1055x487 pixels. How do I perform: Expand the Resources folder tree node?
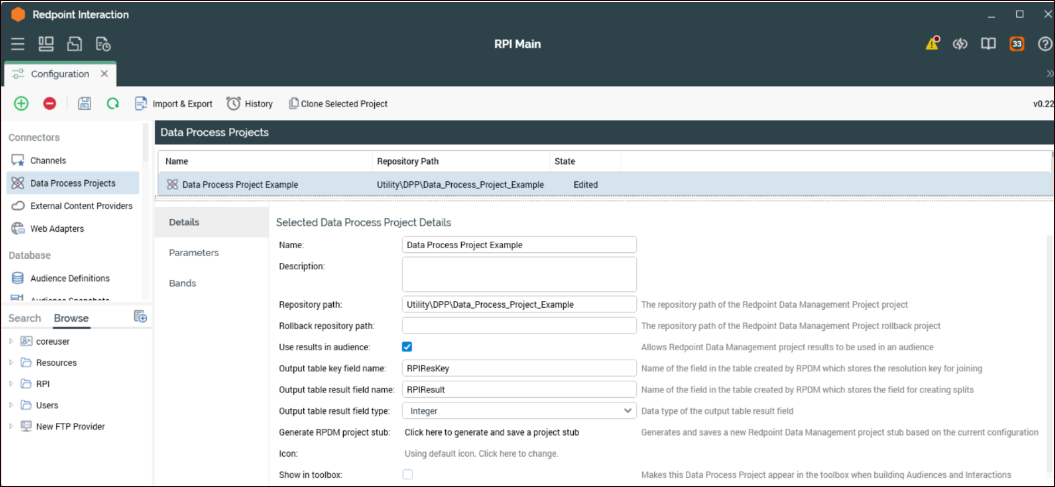click(11, 363)
